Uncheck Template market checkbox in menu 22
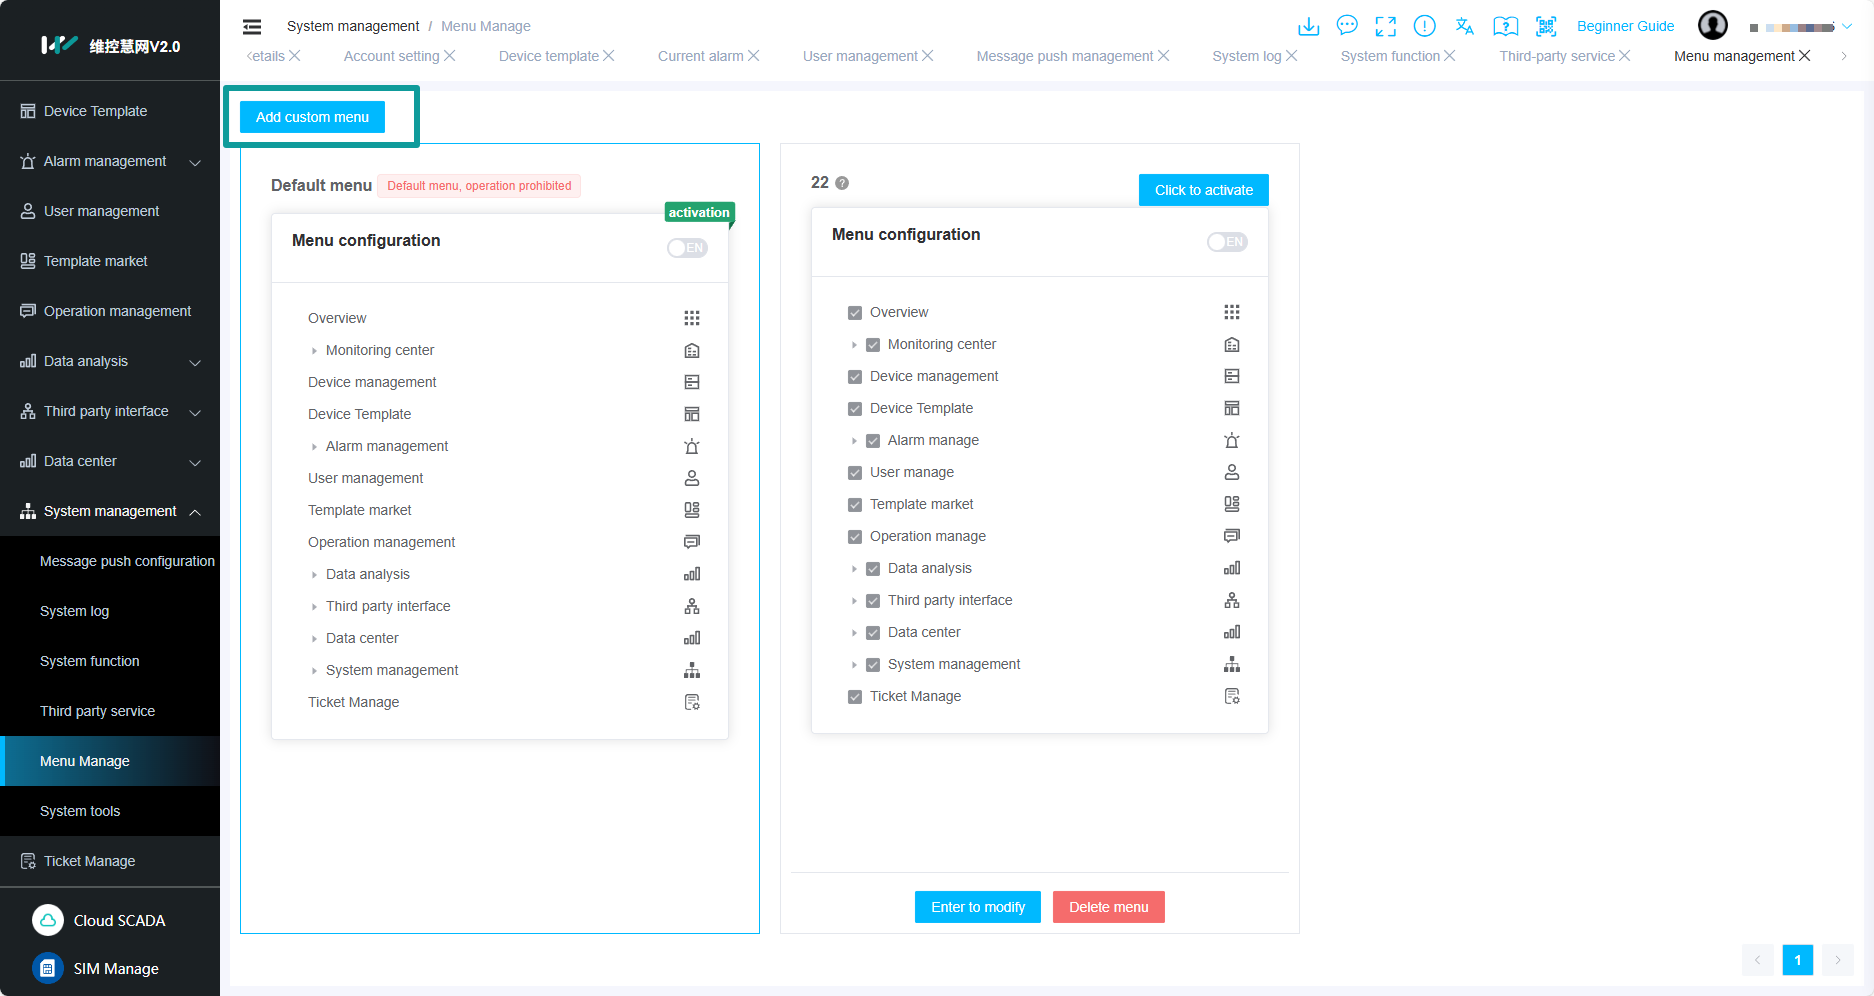The height and width of the screenshot is (996, 1874). point(855,505)
